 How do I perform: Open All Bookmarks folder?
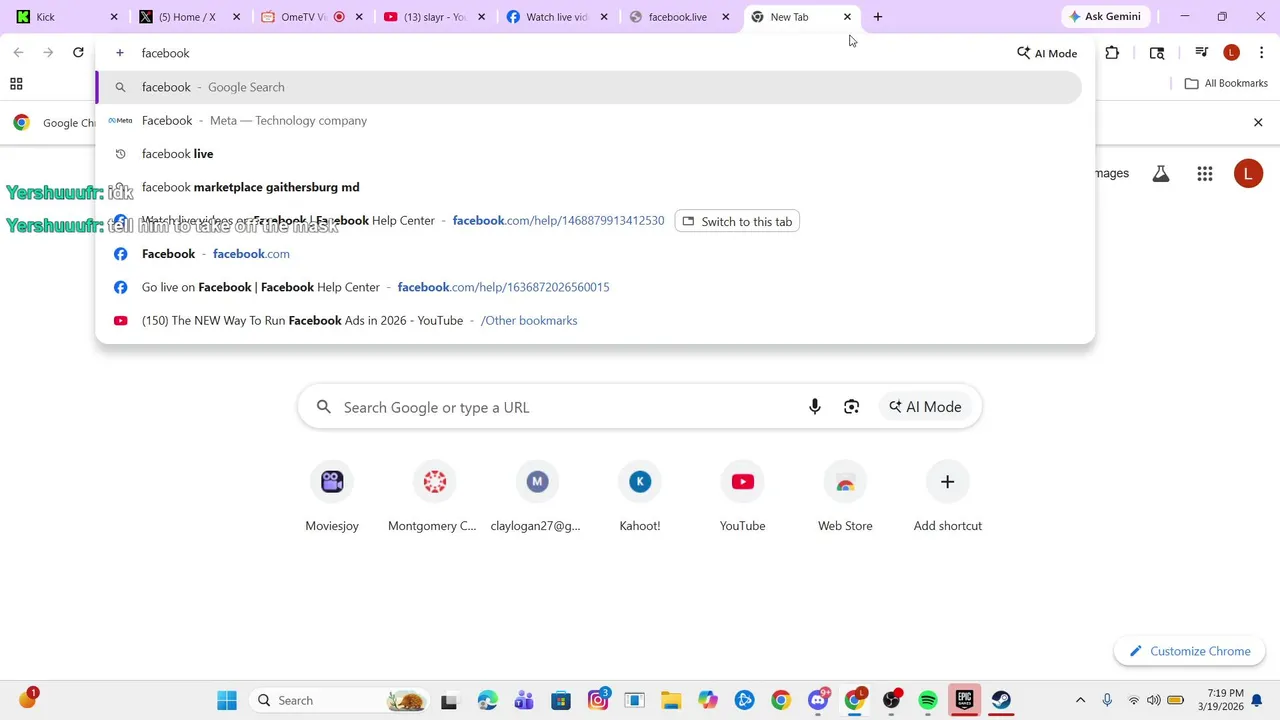(1226, 83)
